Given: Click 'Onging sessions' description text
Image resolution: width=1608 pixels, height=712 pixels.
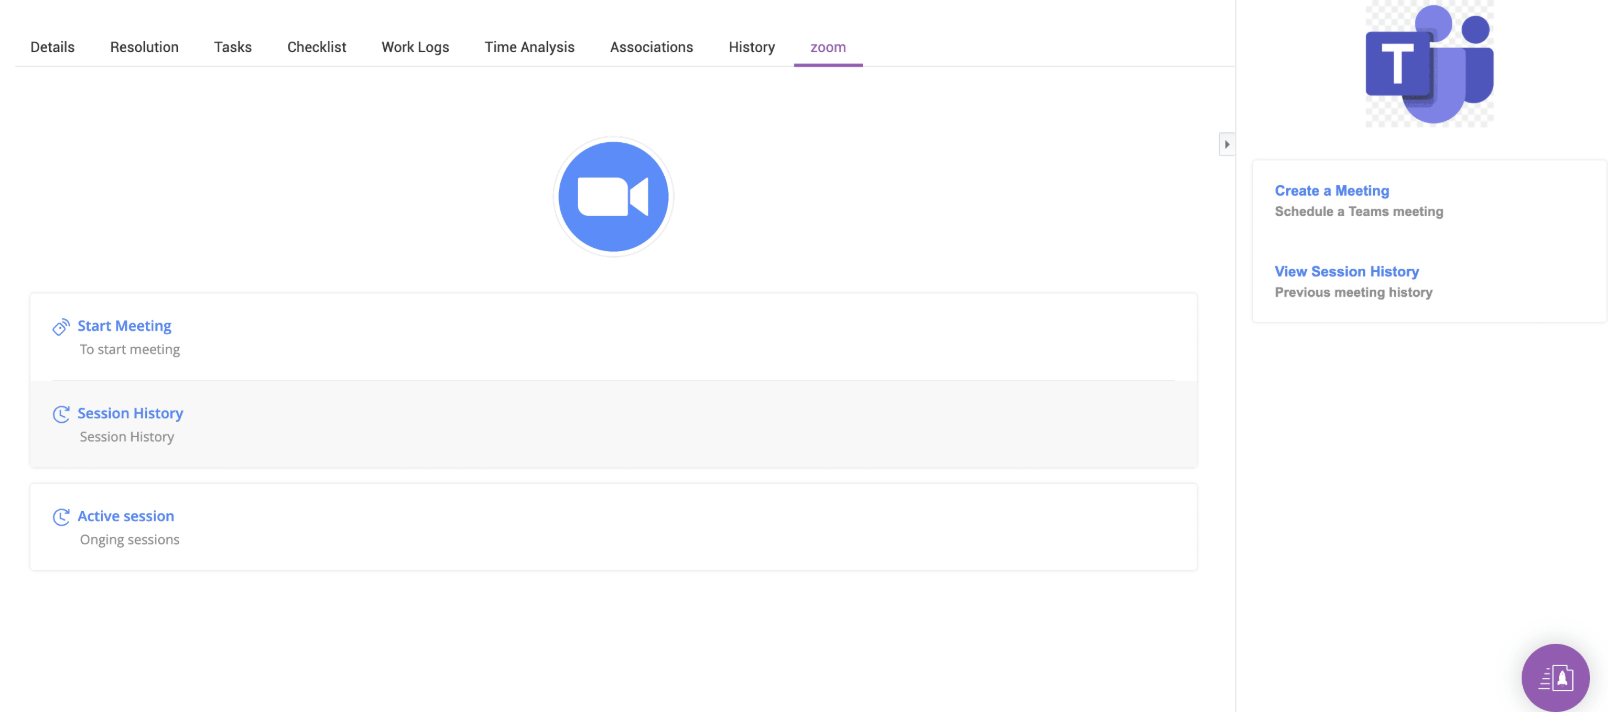Looking at the screenshot, I should (x=130, y=539).
